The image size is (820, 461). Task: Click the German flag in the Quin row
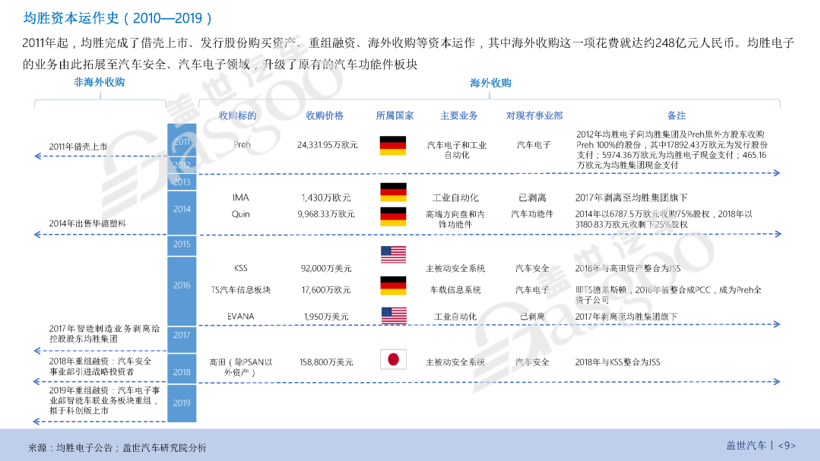393,216
